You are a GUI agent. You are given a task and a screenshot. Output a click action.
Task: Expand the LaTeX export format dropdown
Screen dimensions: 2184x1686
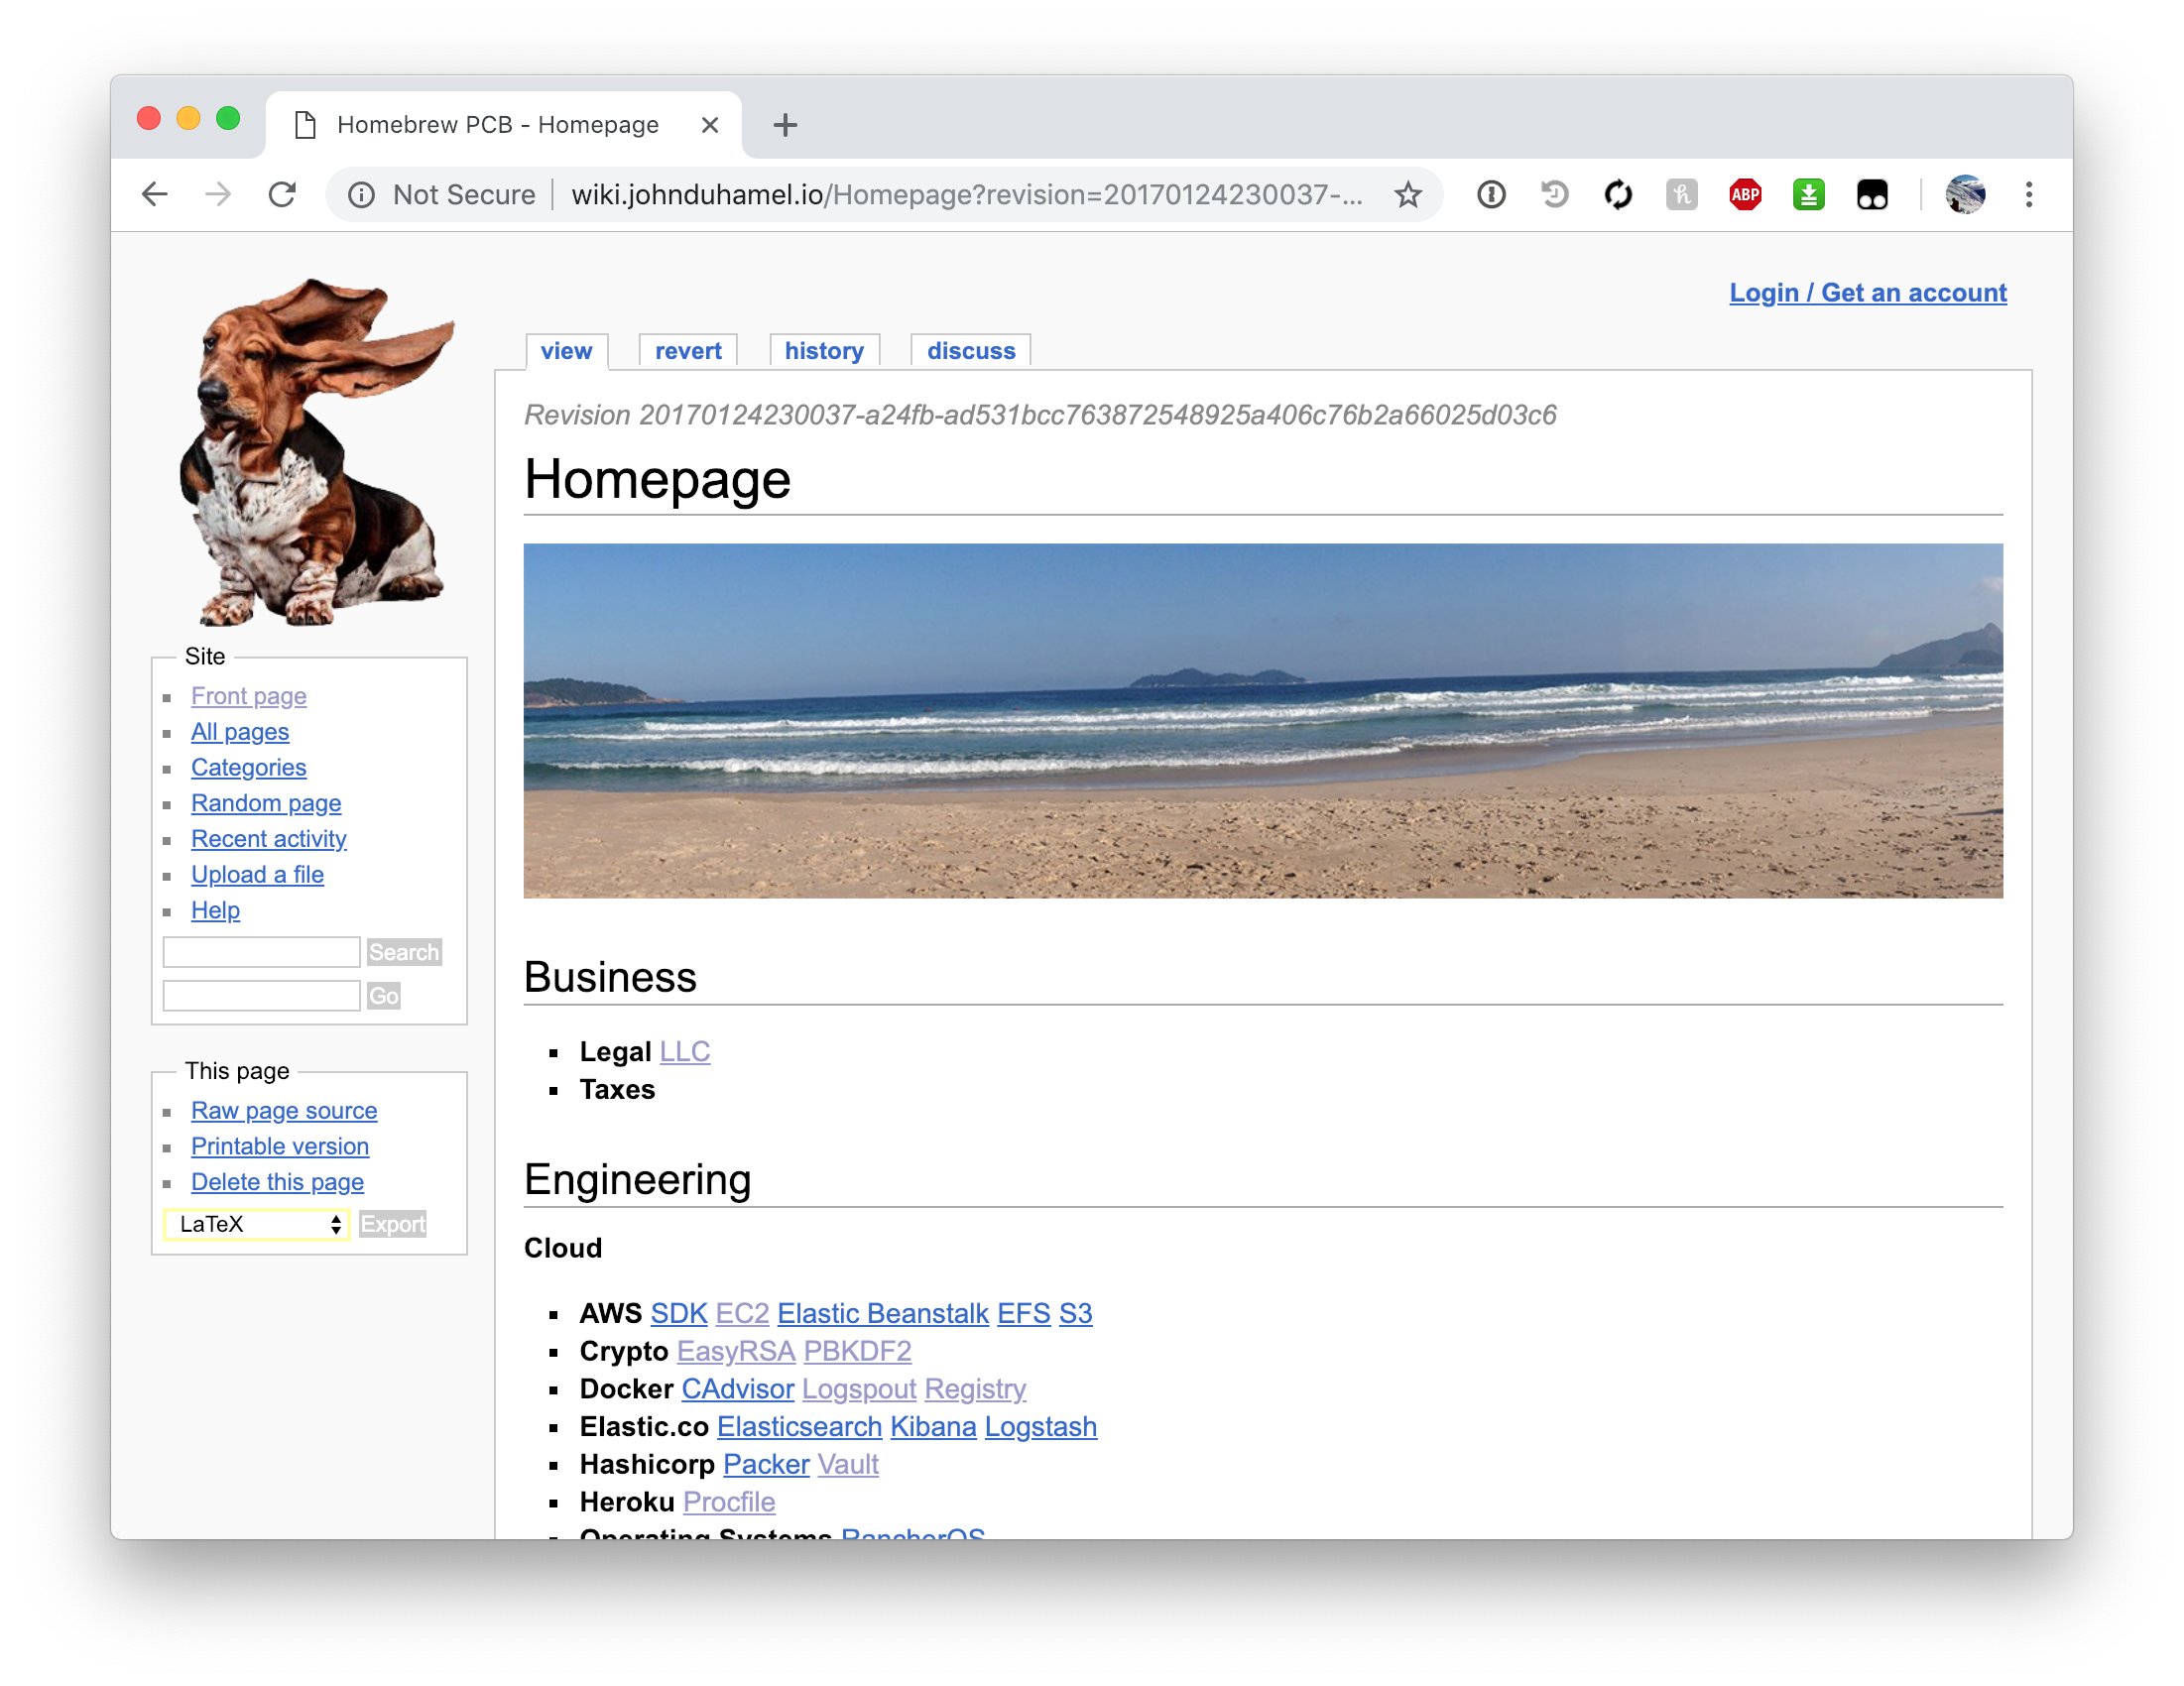(257, 1224)
